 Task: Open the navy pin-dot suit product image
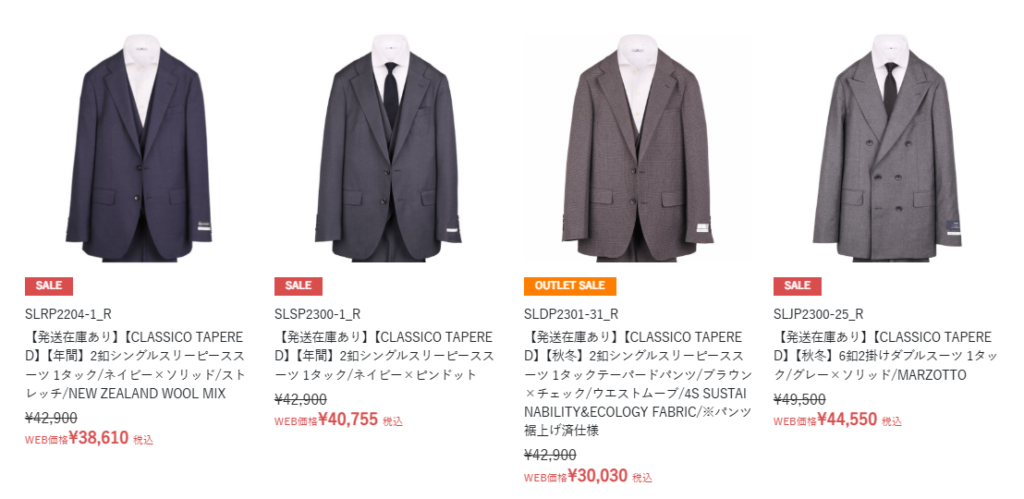coord(388,146)
